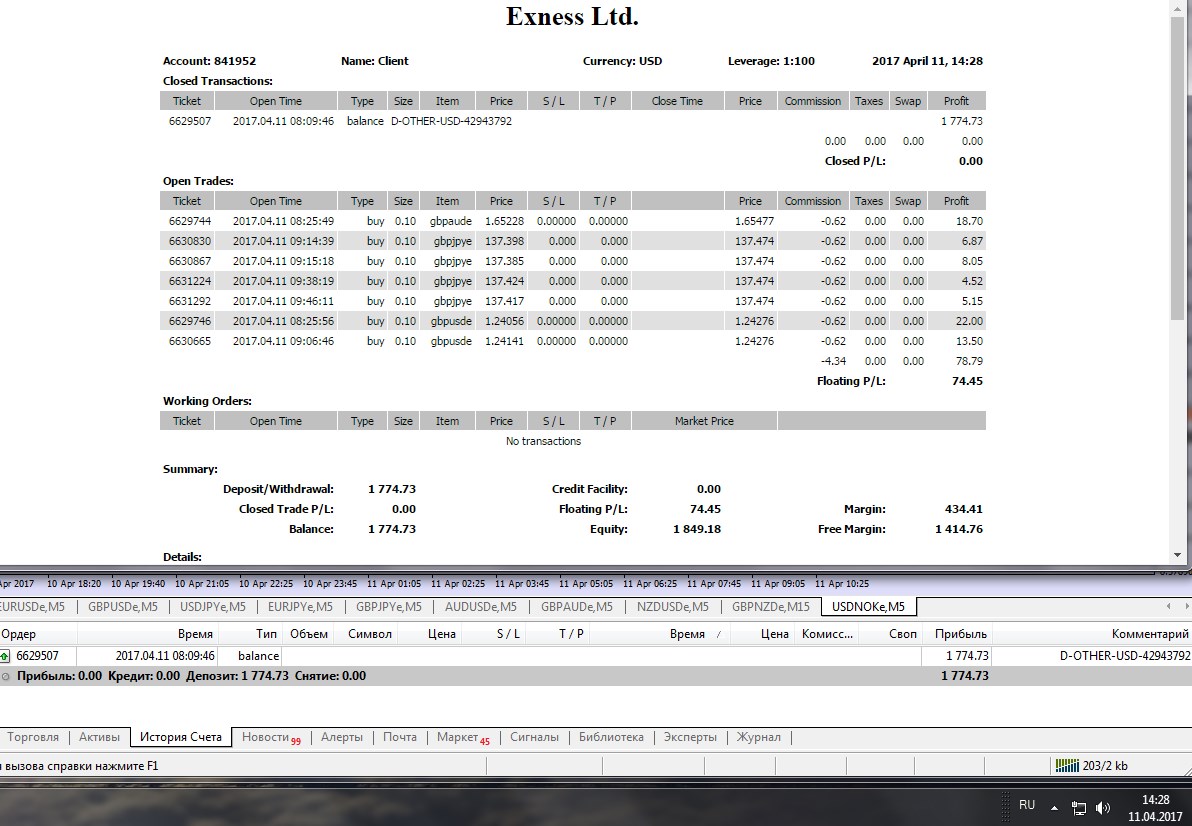
Task: Click open trade ticket 6630830 in report
Action: 190,241
